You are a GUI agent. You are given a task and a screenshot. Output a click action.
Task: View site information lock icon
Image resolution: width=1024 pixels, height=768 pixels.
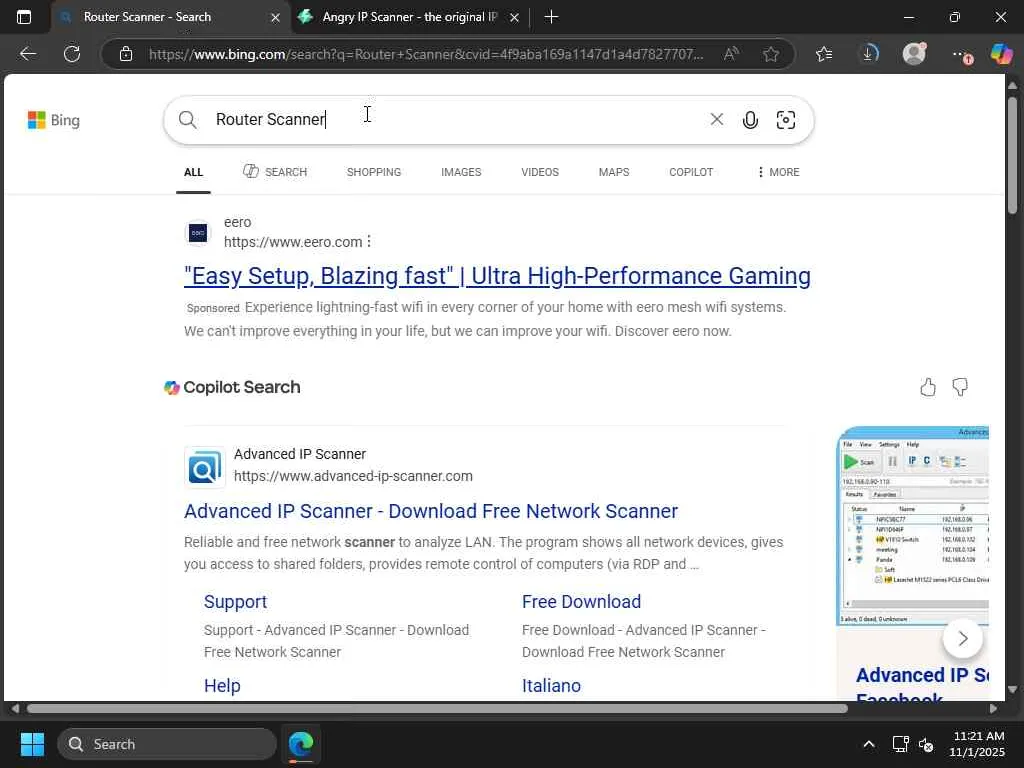pyautogui.click(x=126, y=54)
